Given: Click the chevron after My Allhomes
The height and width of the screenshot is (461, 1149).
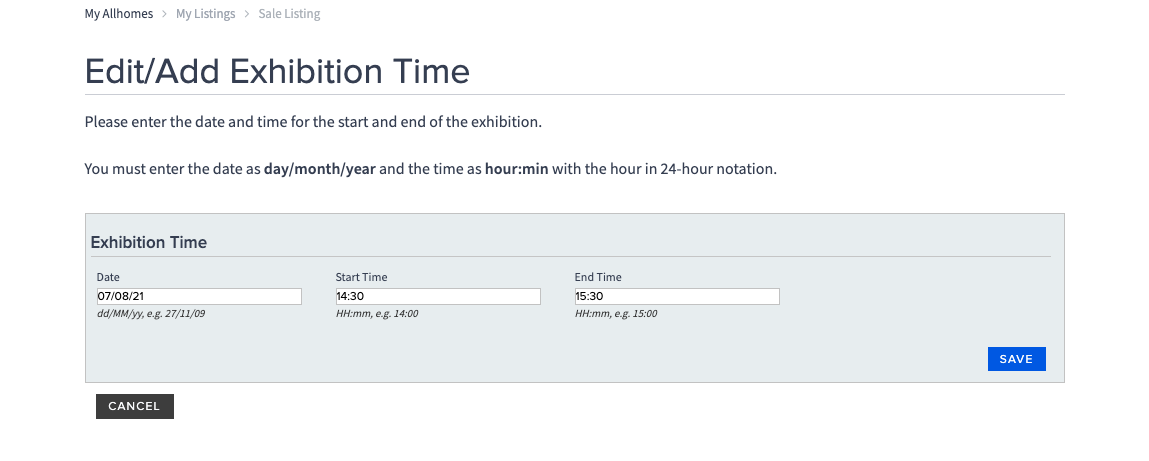Looking at the screenshot, I should click(x=164, y=14).
